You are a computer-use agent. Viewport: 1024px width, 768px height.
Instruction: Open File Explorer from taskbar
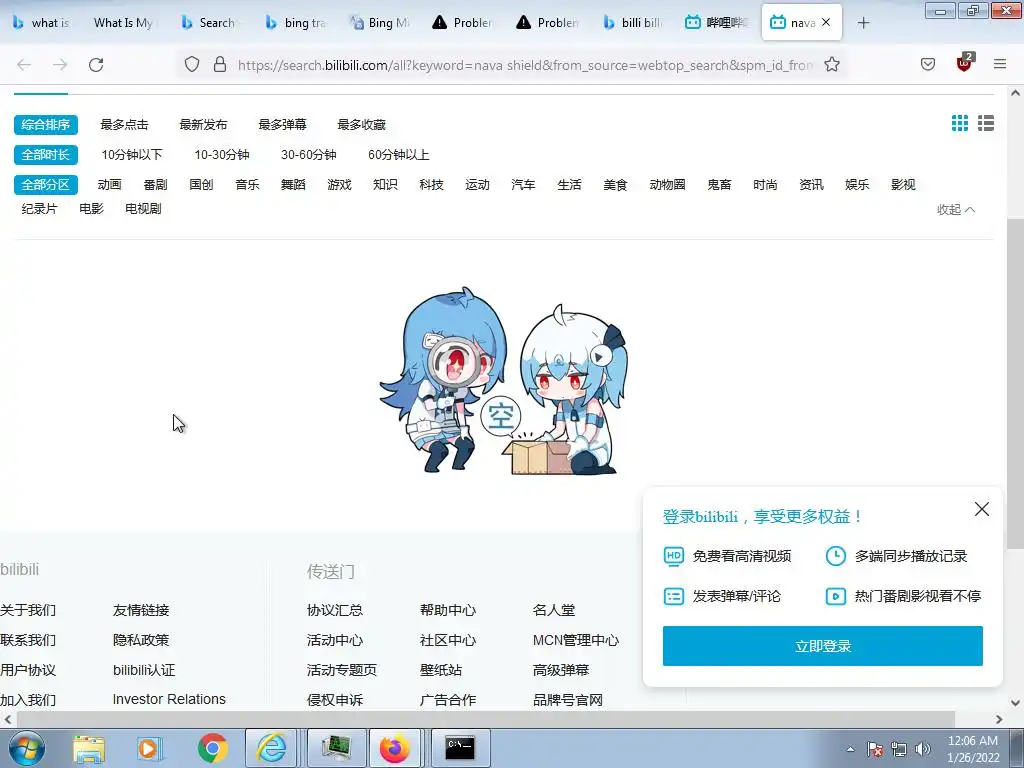click(x=89, y=748)
